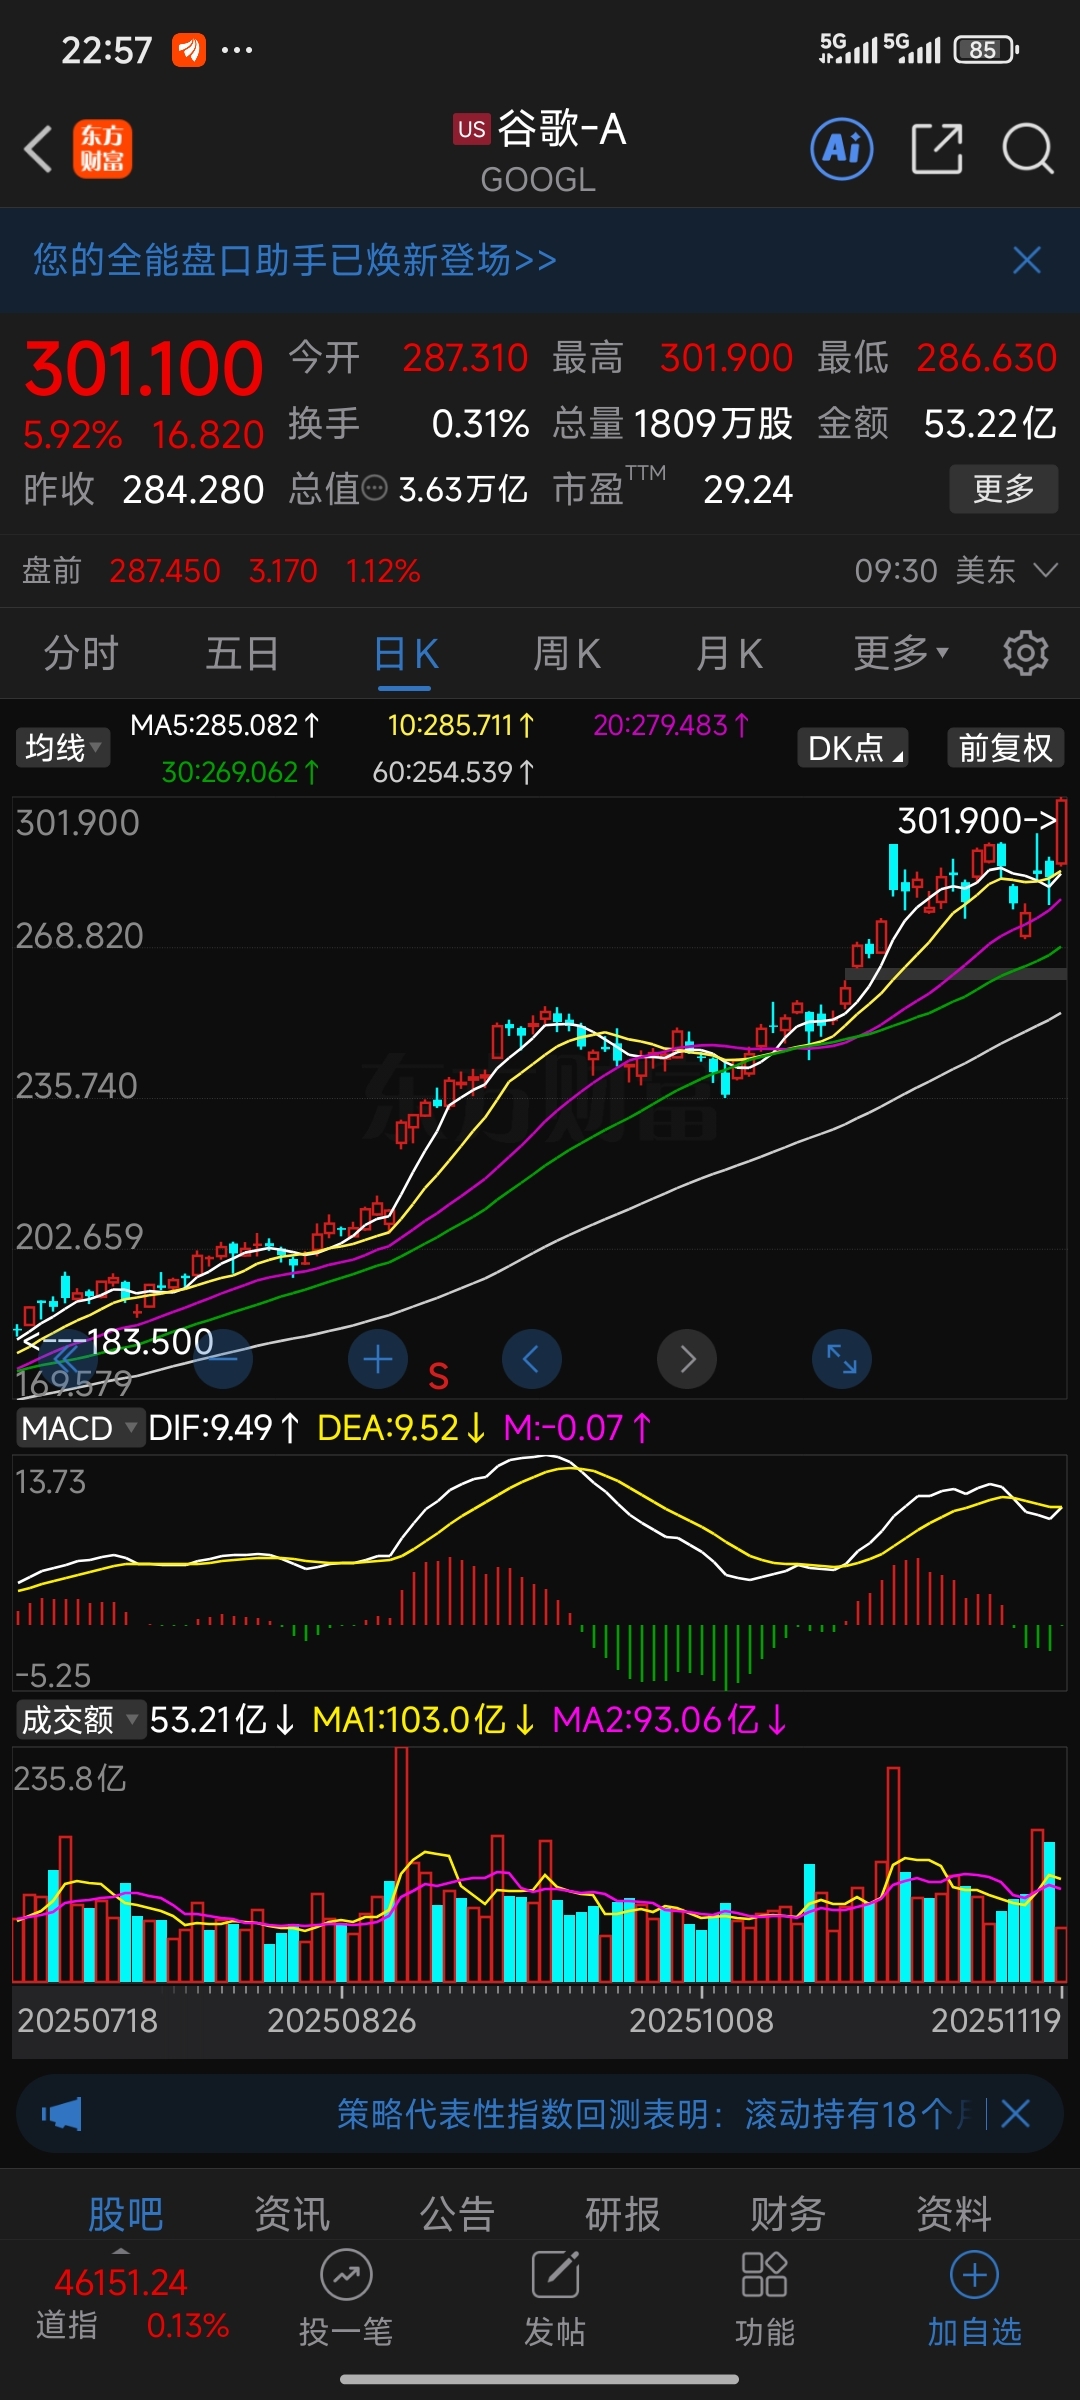Open chart settings gear icon
This screenshot has height=2400, width=1080.
[x=1026, y=654]
